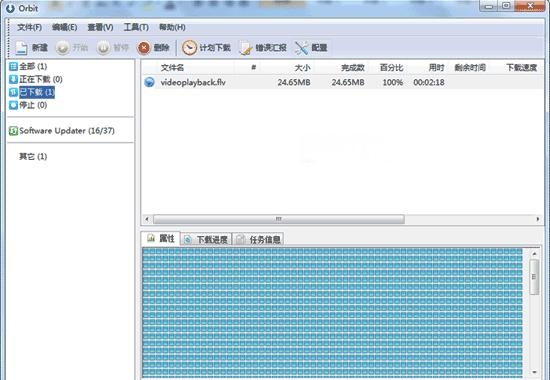The width and height of the screenshot is (550, 380).
Task: Select the 全部 (1) category
Action: [x=28, y=66]
